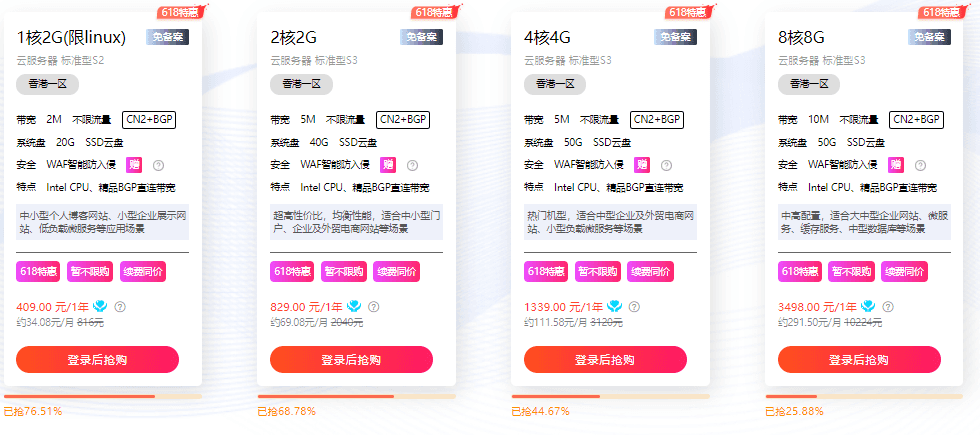Click the help icon beside WAF on 2核2G card
The width and height of the screenshot is (980, 435).
[x=412, y=166]
